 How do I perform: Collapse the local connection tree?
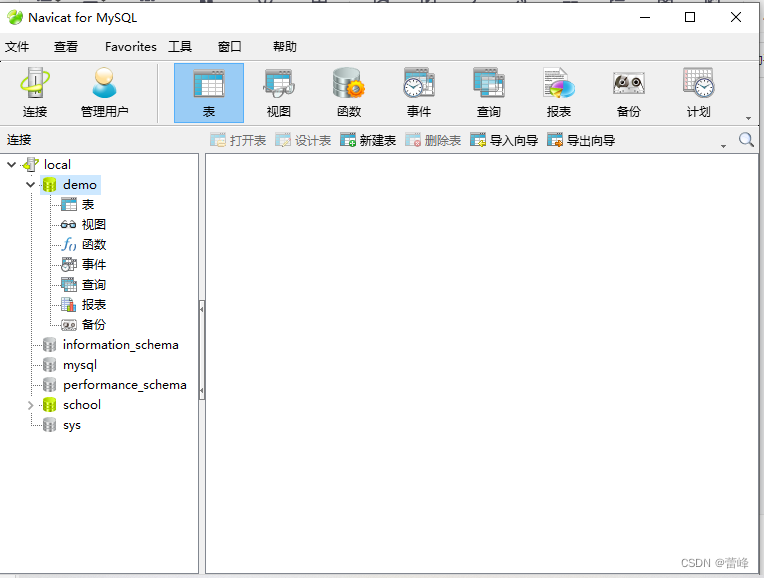coord(12,165)
